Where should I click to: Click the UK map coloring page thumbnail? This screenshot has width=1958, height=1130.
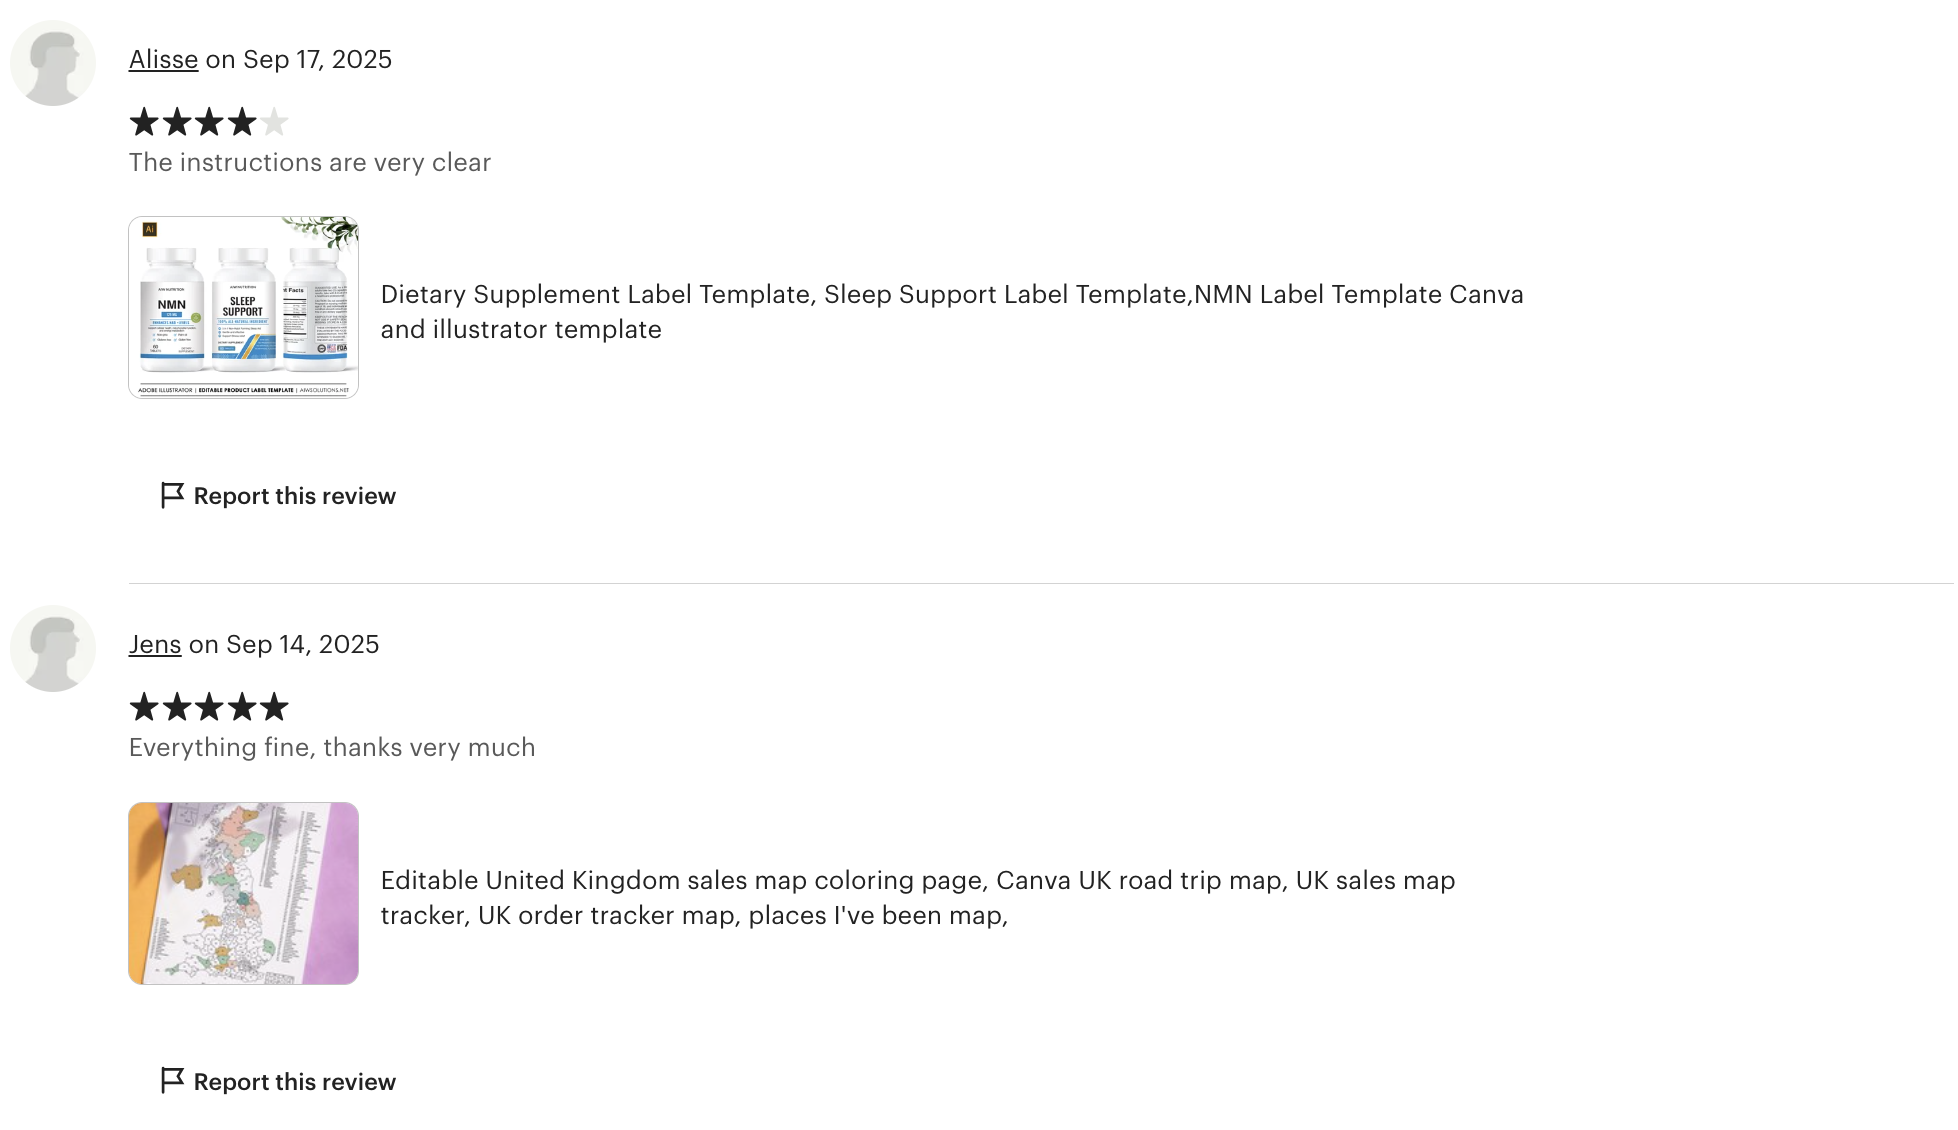click(243, 893)
